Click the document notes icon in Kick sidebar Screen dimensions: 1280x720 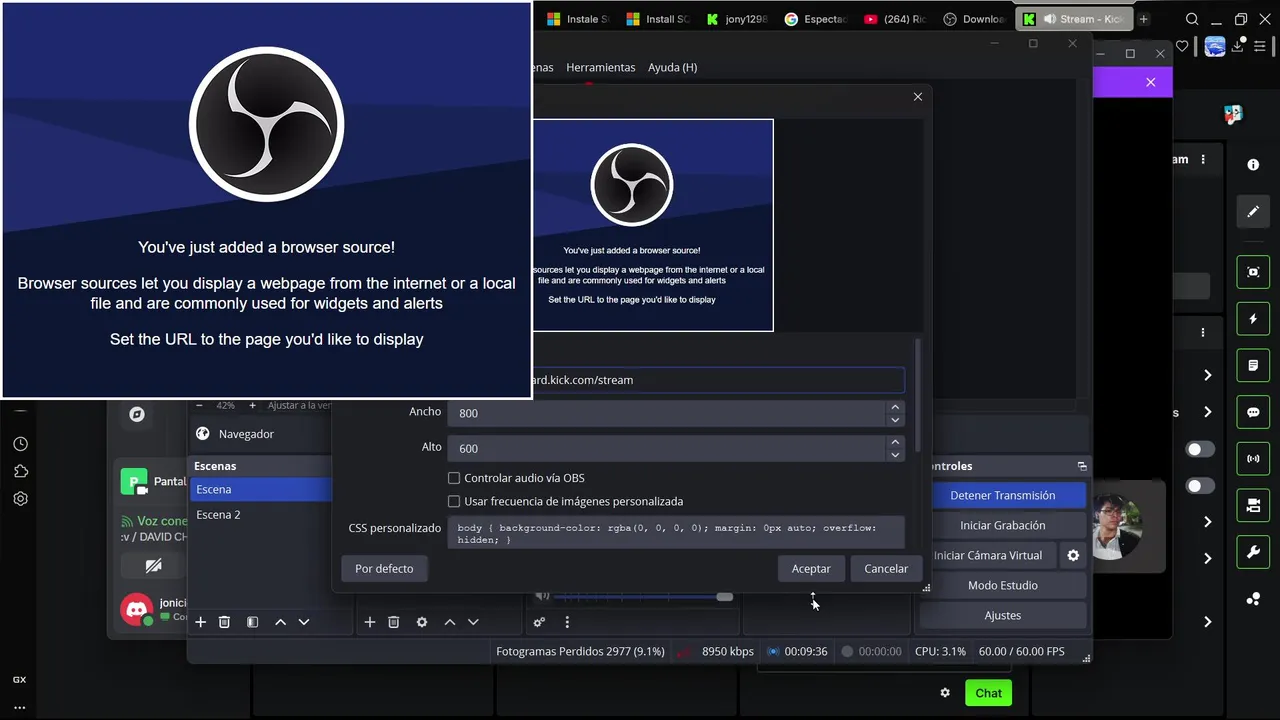pyautogui.click(x=1253, y=366)
